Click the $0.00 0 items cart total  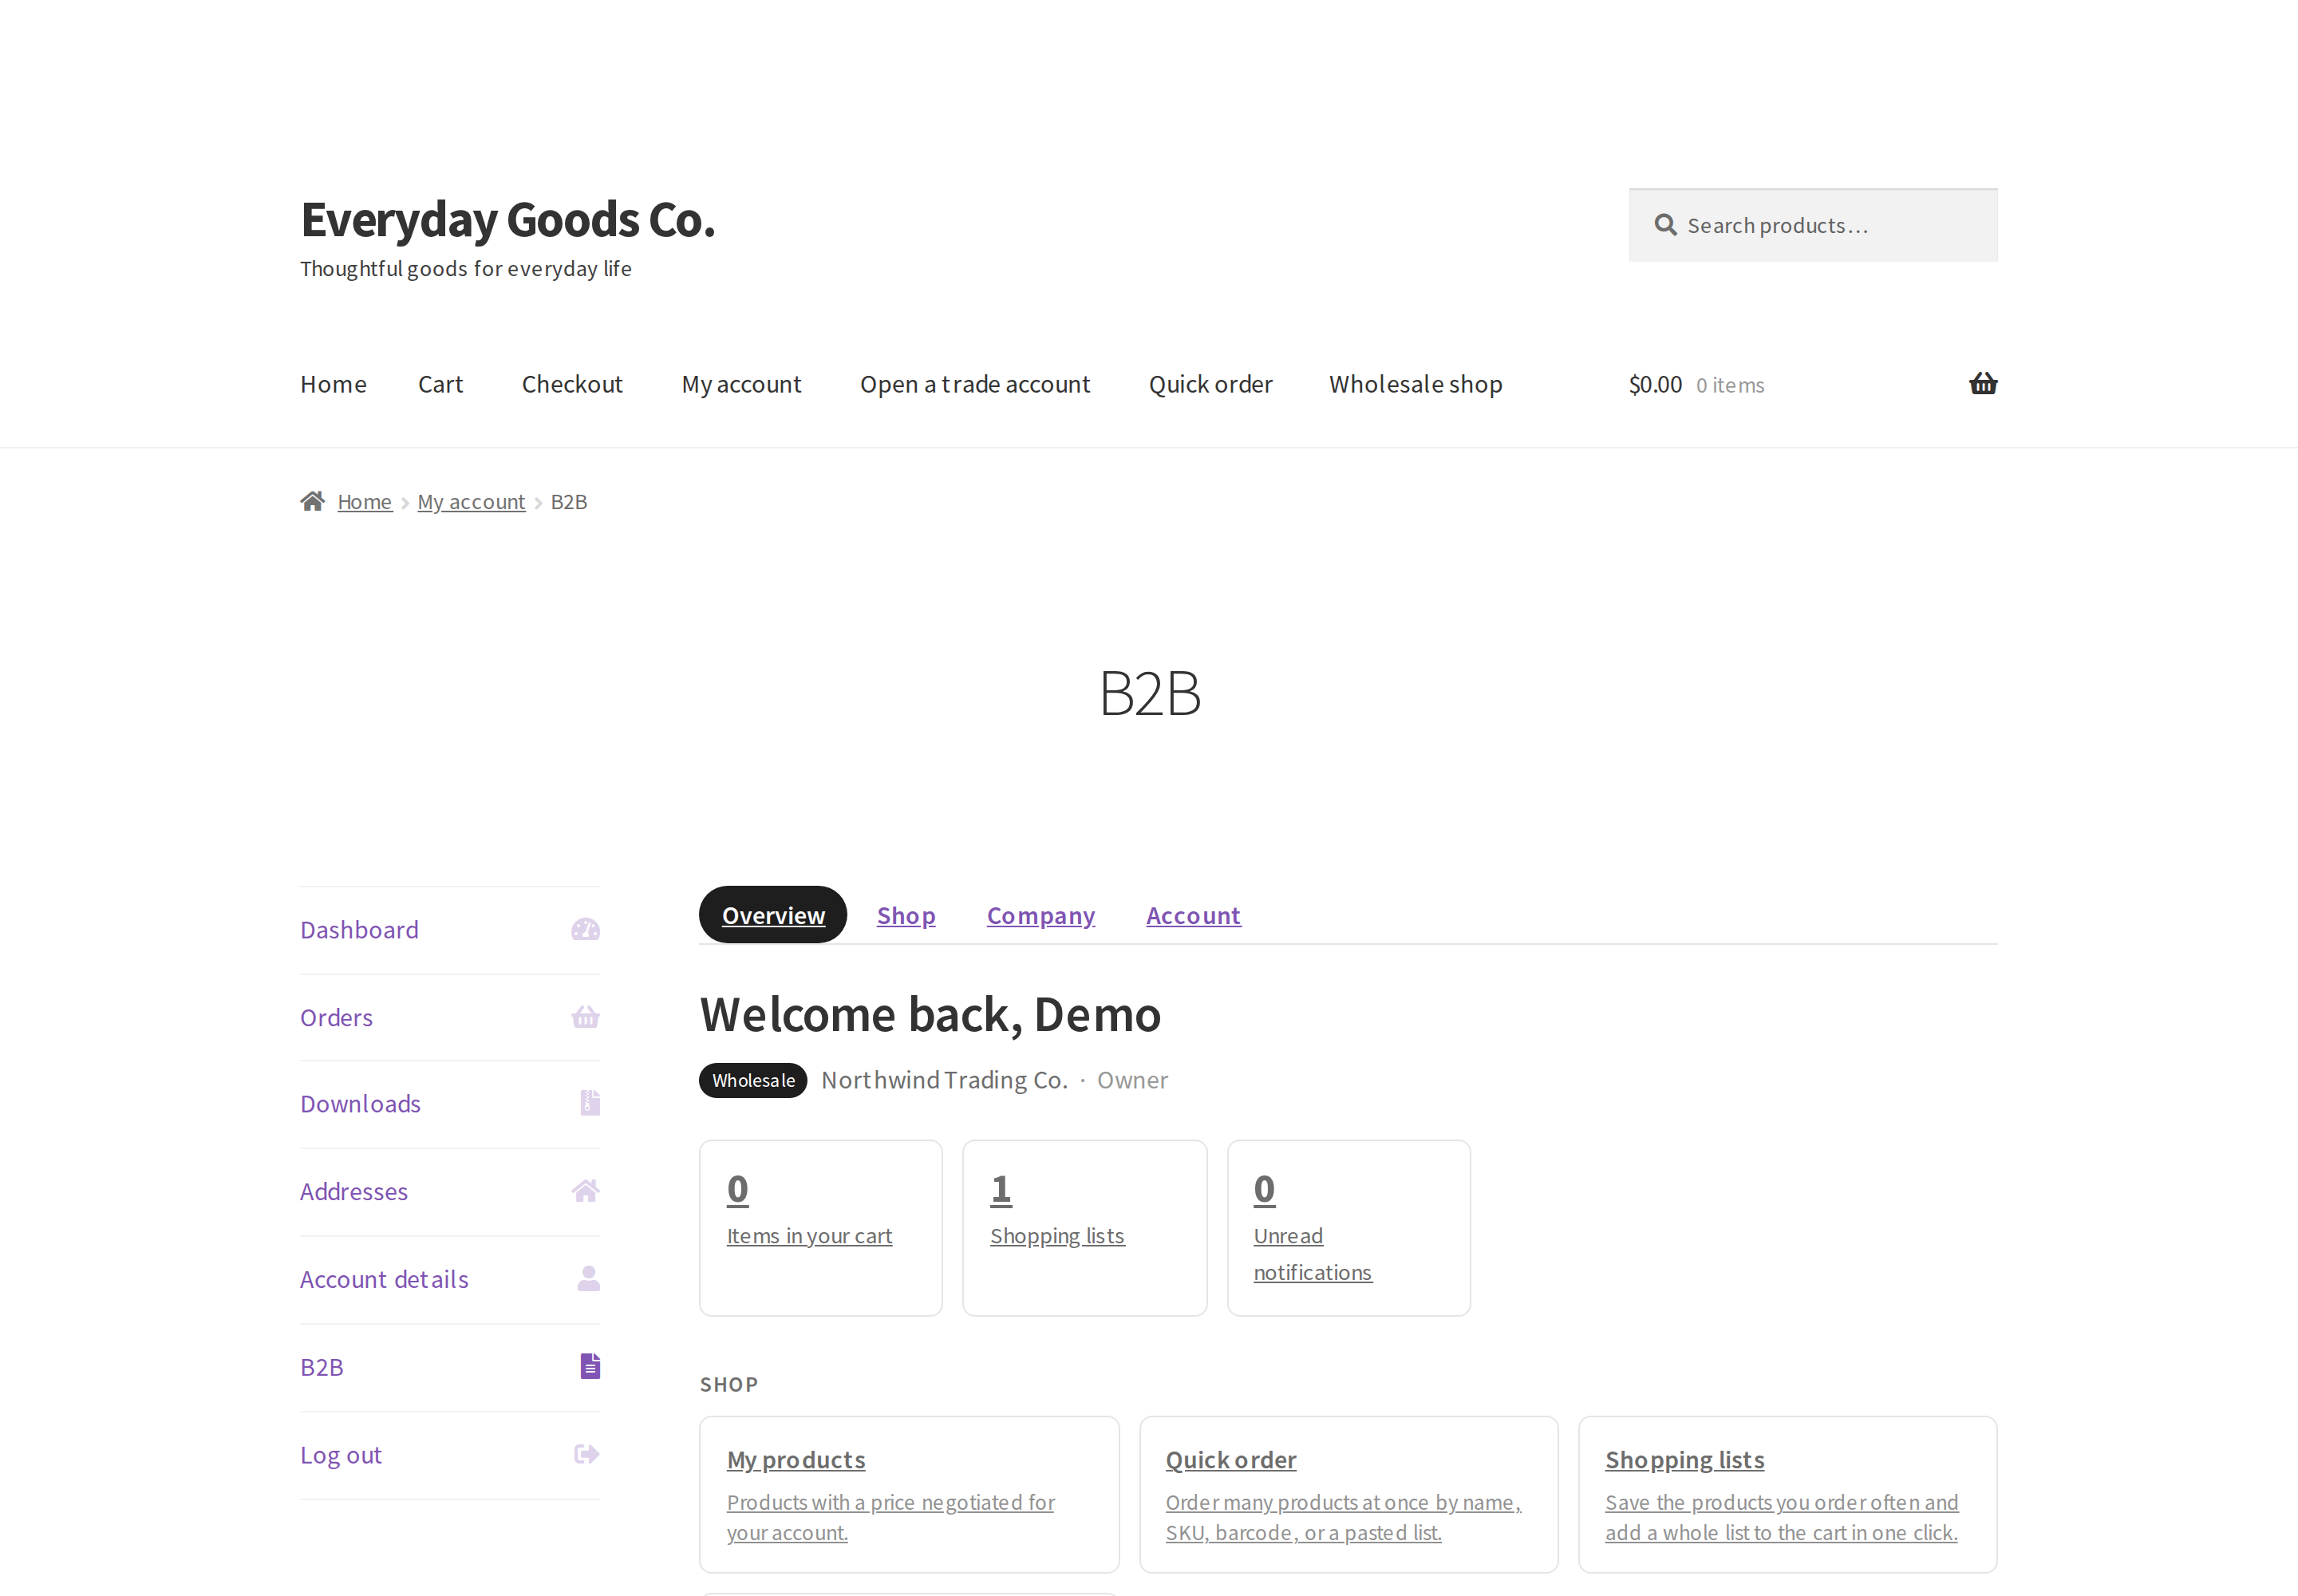click(x=1696, y=384)
